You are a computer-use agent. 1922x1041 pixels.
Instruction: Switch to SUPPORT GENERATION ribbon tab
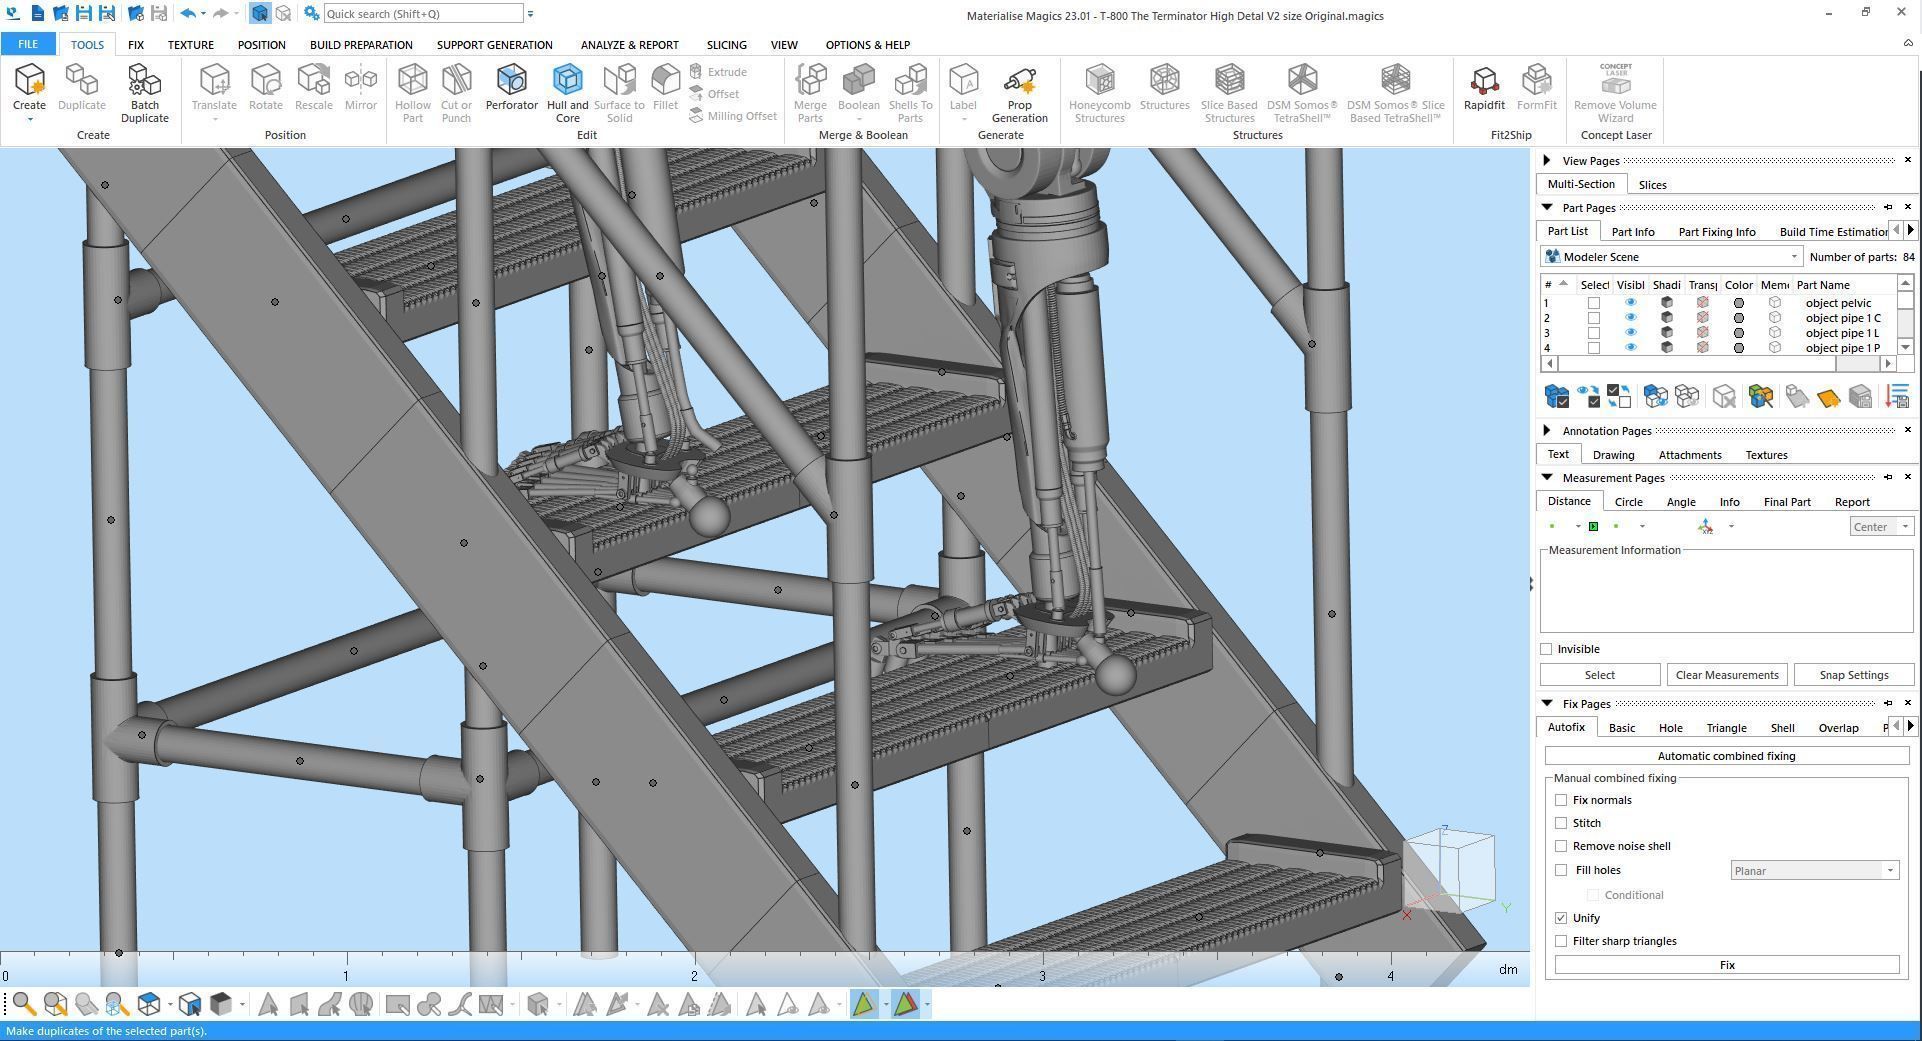point(494,44)
